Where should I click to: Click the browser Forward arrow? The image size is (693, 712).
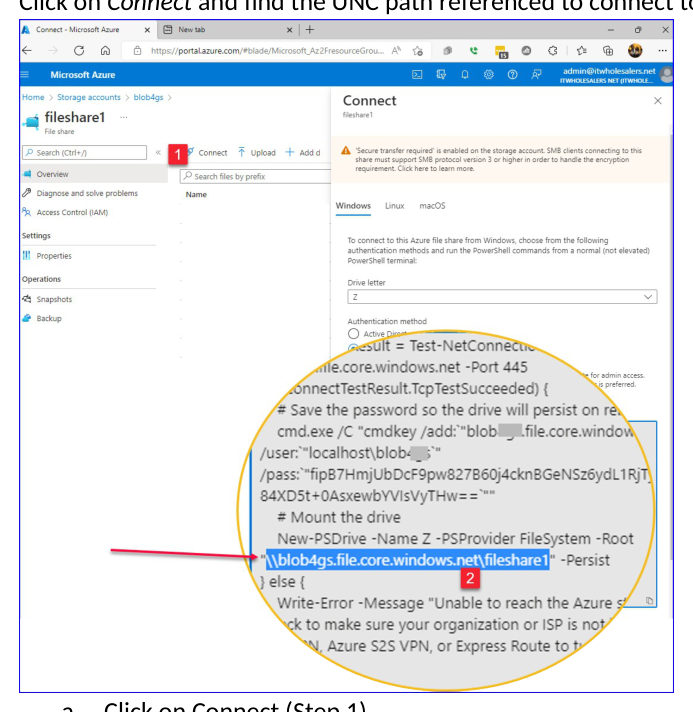53,50
